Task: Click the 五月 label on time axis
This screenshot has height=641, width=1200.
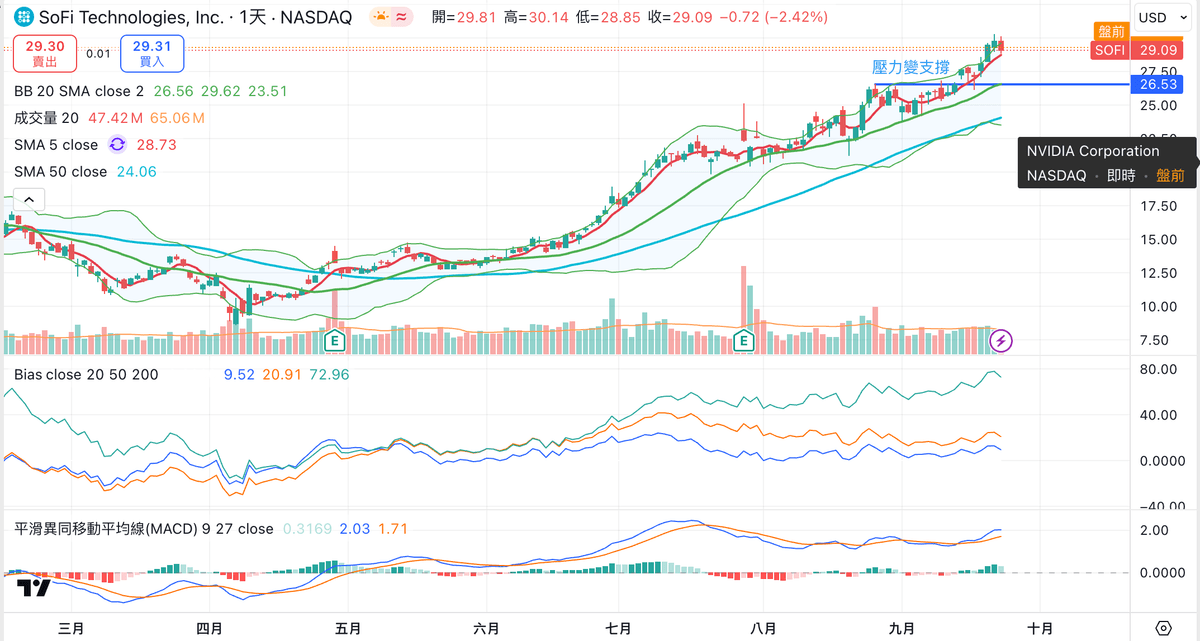Action: [347, 628]
